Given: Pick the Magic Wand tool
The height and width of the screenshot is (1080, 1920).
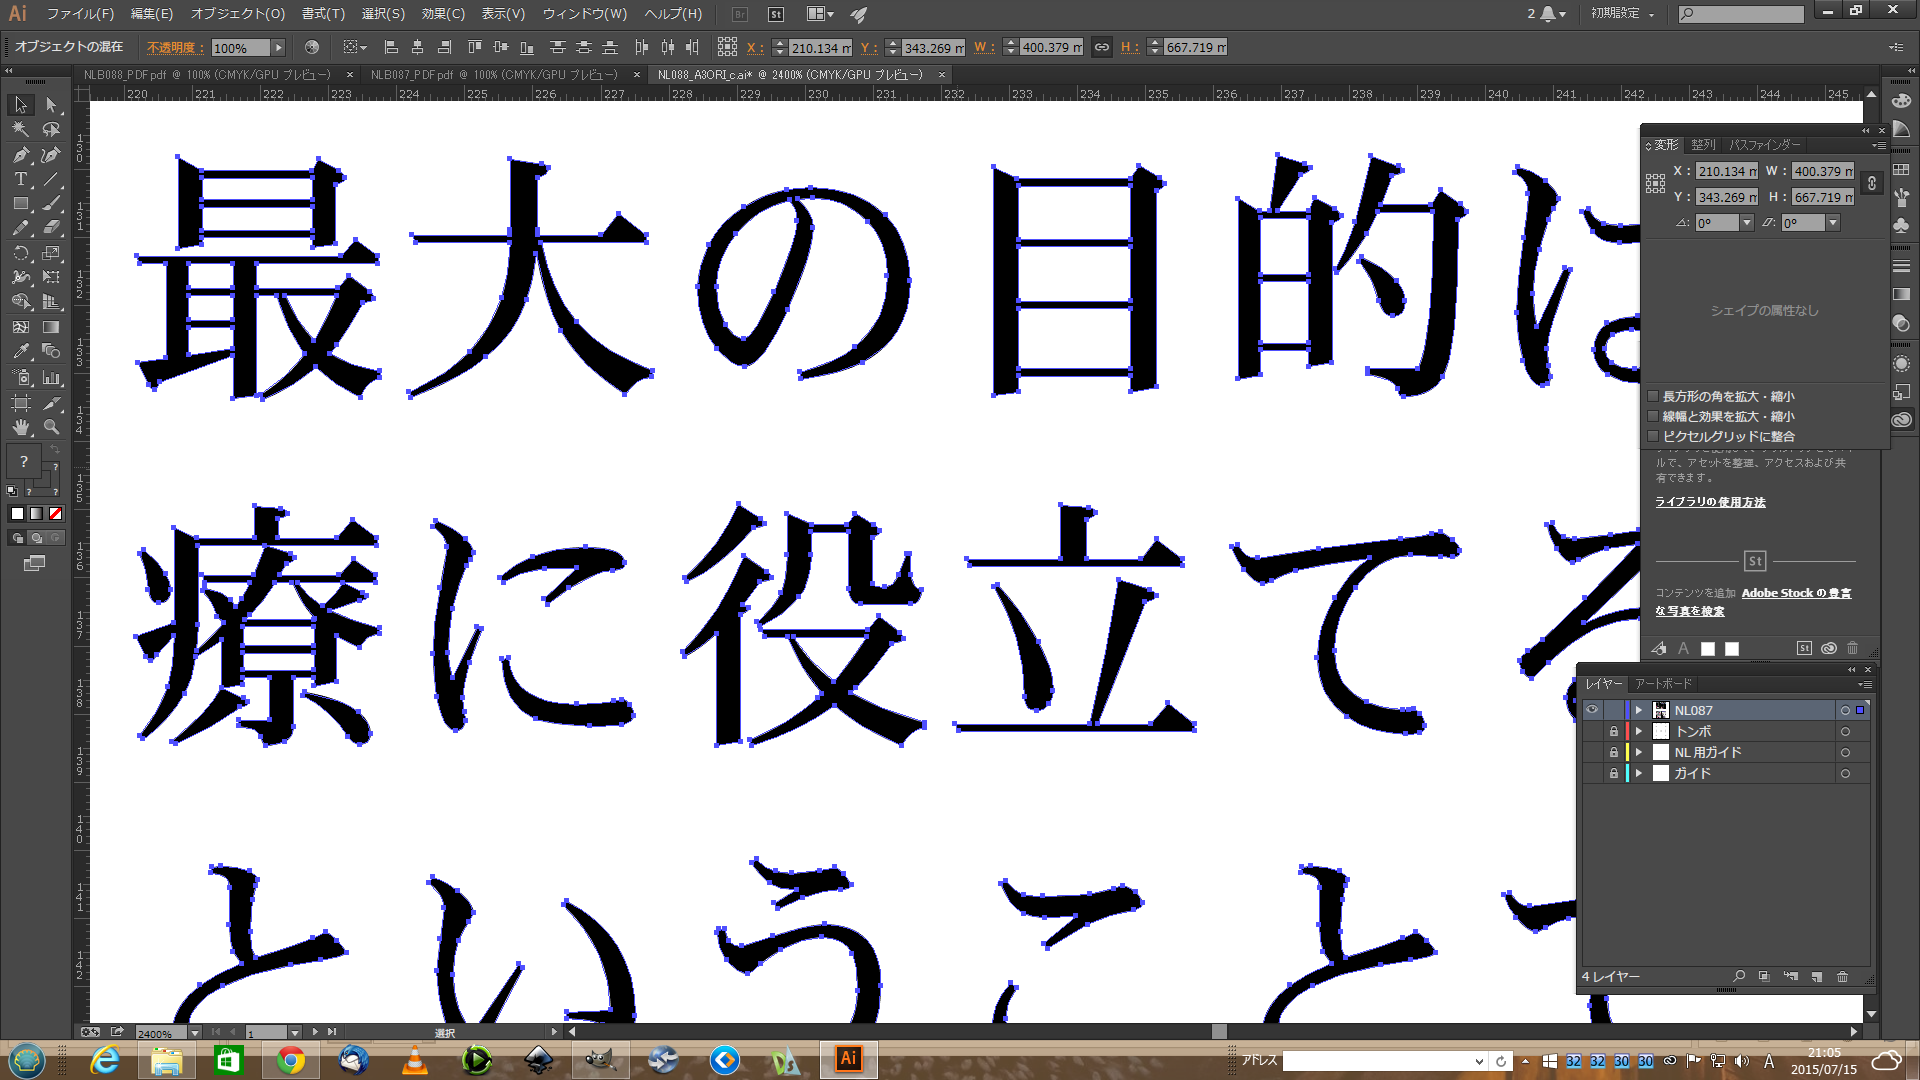Looking at the screenshot, I should click(x=20, y=129).
